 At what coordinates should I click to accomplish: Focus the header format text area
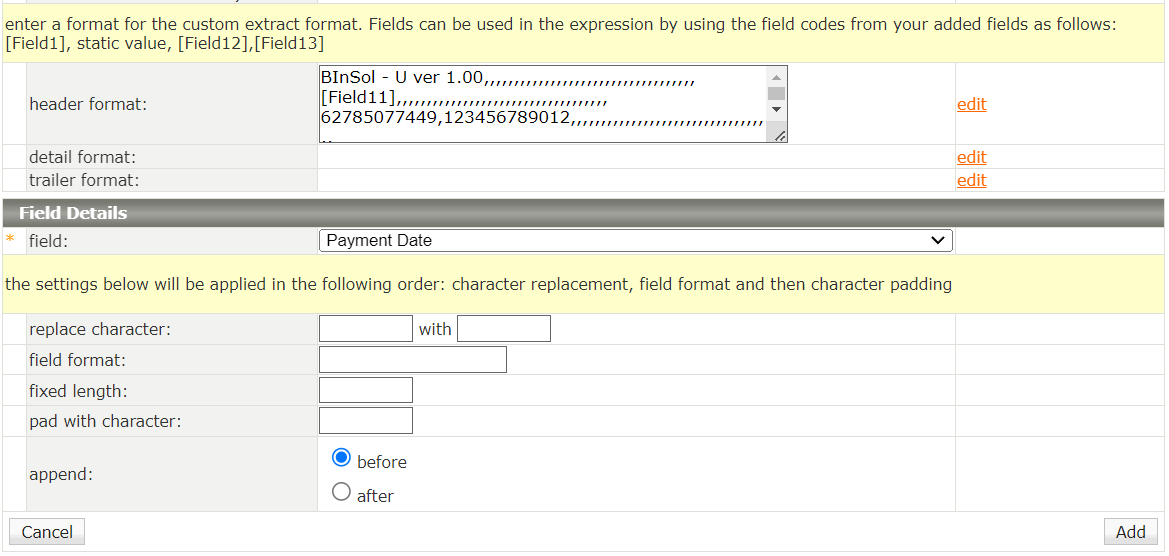click(542, 104)
